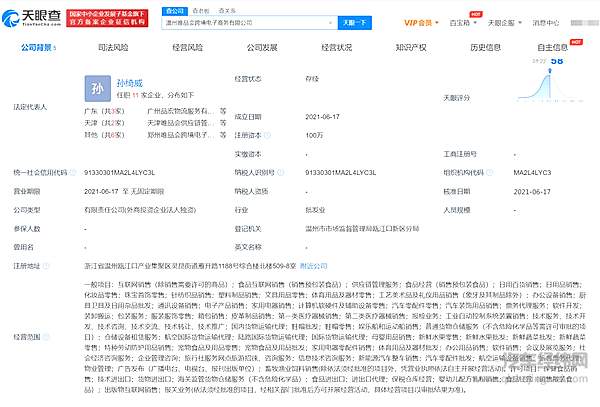This screenshot has width=600, height=407.
Task: Open the red official credit agency banner
Action: (107, 18)
